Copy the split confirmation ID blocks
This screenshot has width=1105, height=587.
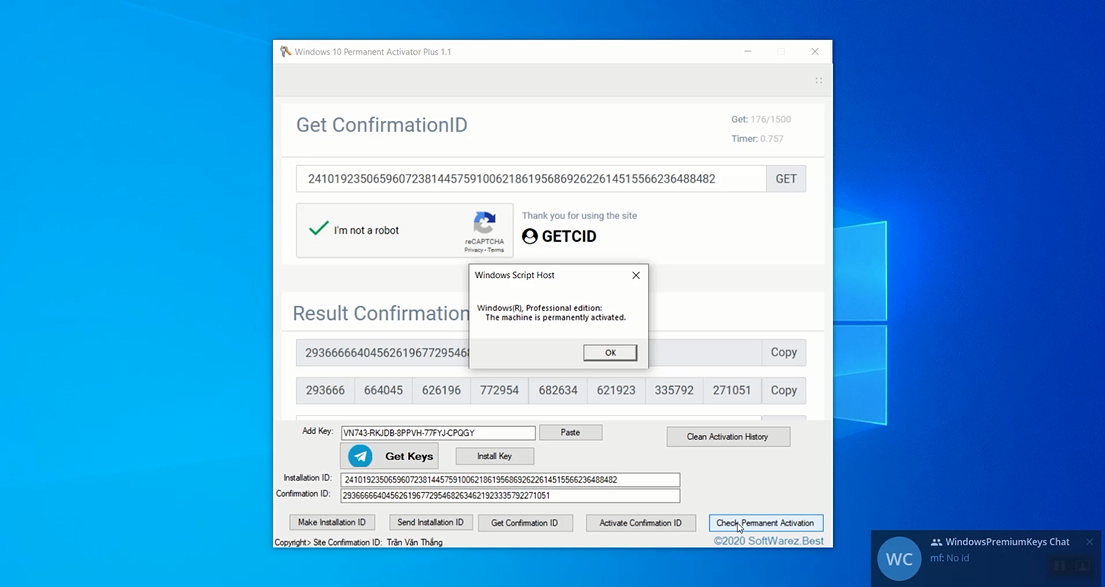[784, 390]
